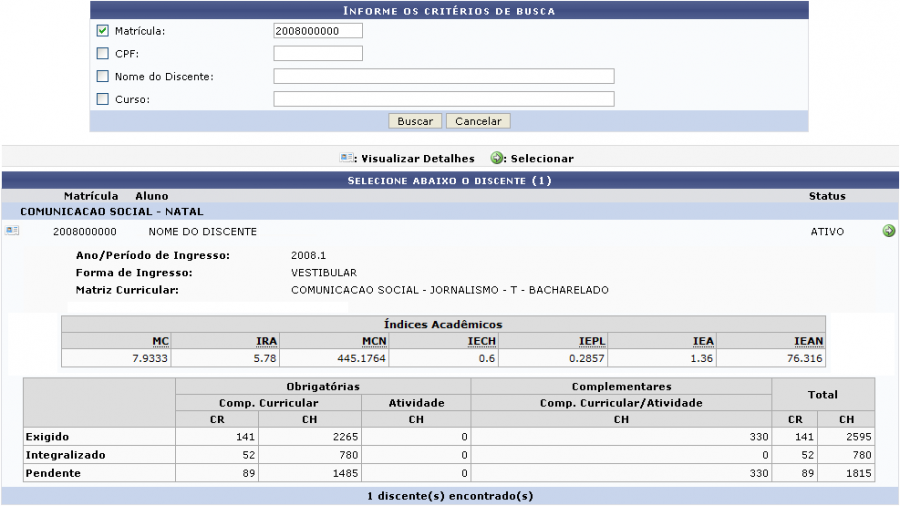This screenshot has height=506, width=900.
Task: Uncheck the Matrícula search criterion checkbox
Action: 102,31
